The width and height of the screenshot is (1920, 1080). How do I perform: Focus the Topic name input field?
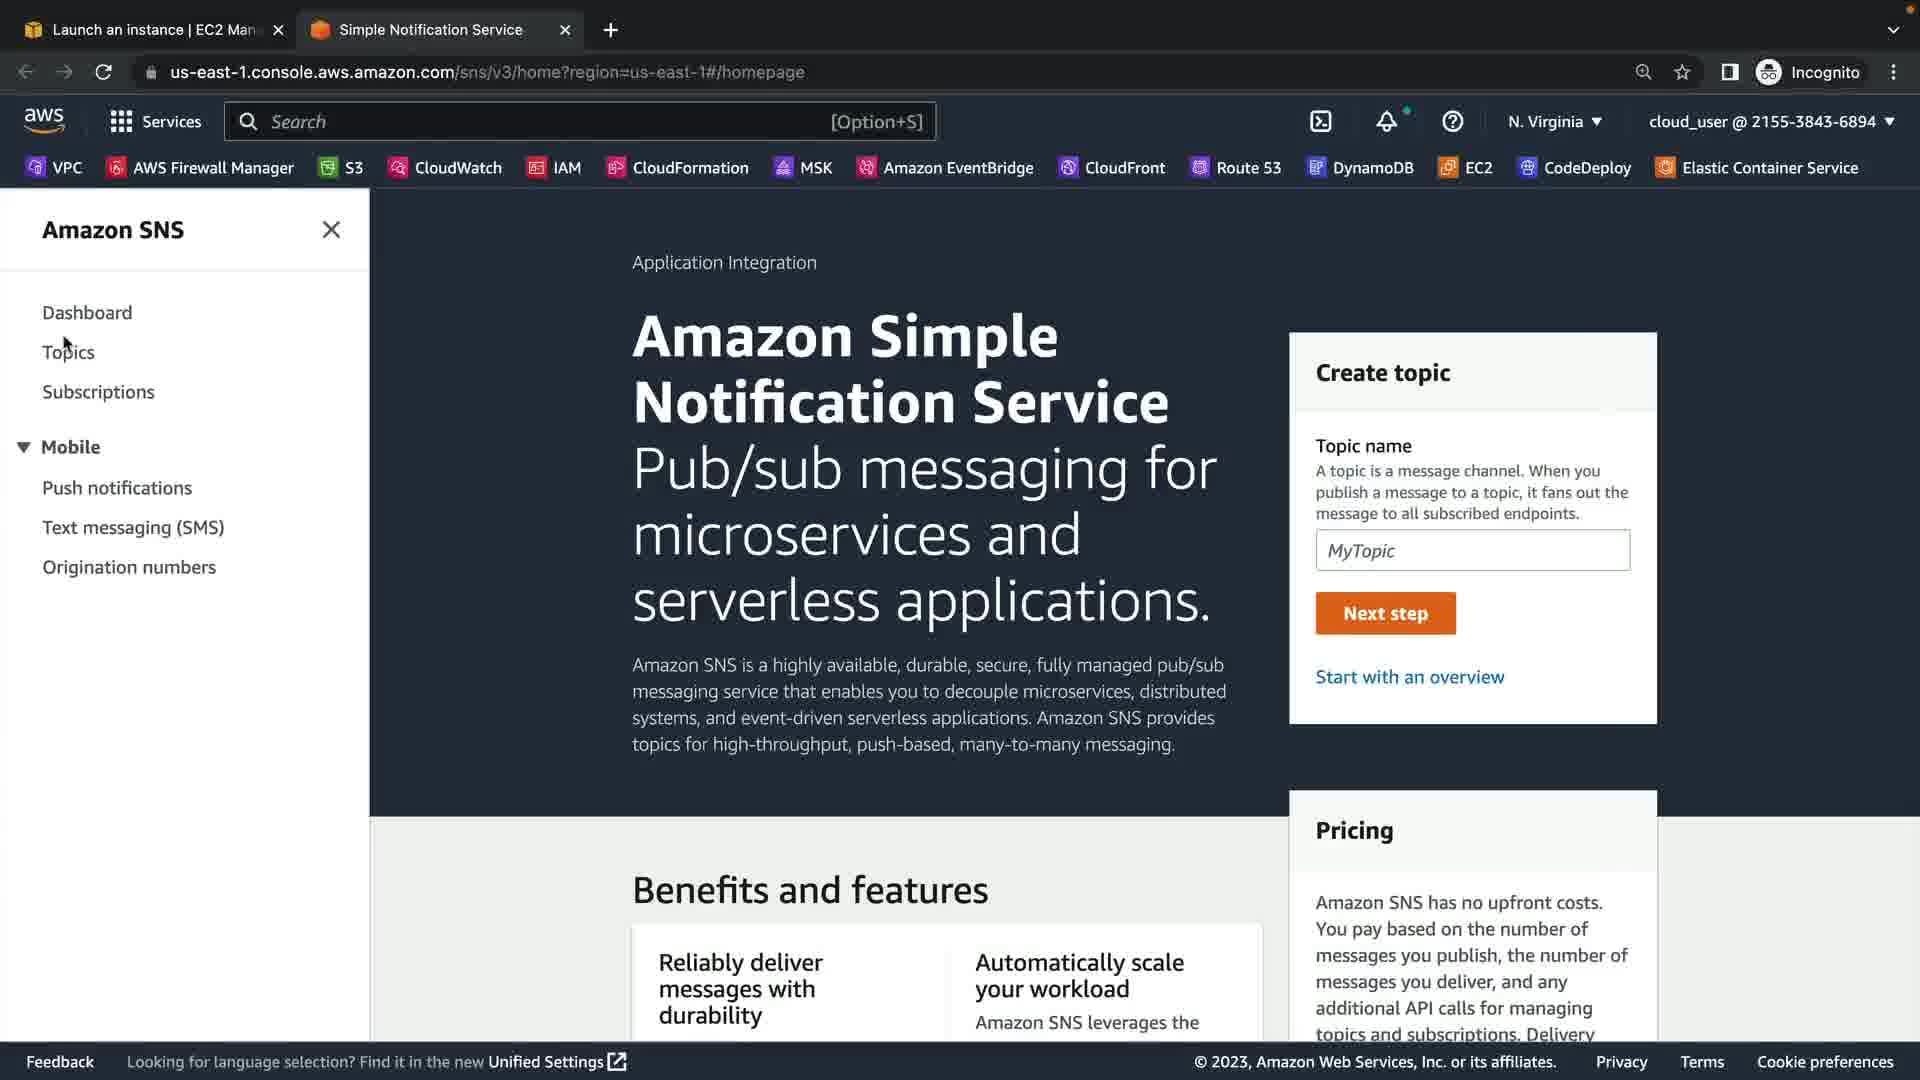pyautogui.click(x=1472, y=551)
